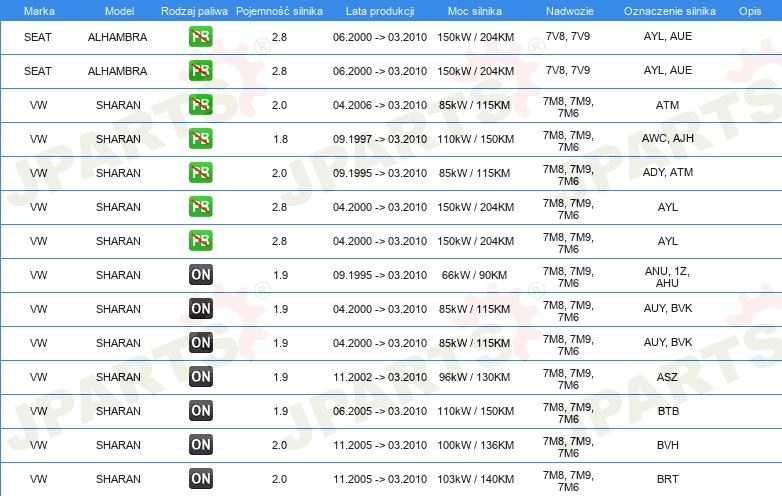Image resolution: width=782 pixels, height=496 pixels.
Task: Select the "06.2005 -> 03.2010" production years cell
Action: point(380,411)
